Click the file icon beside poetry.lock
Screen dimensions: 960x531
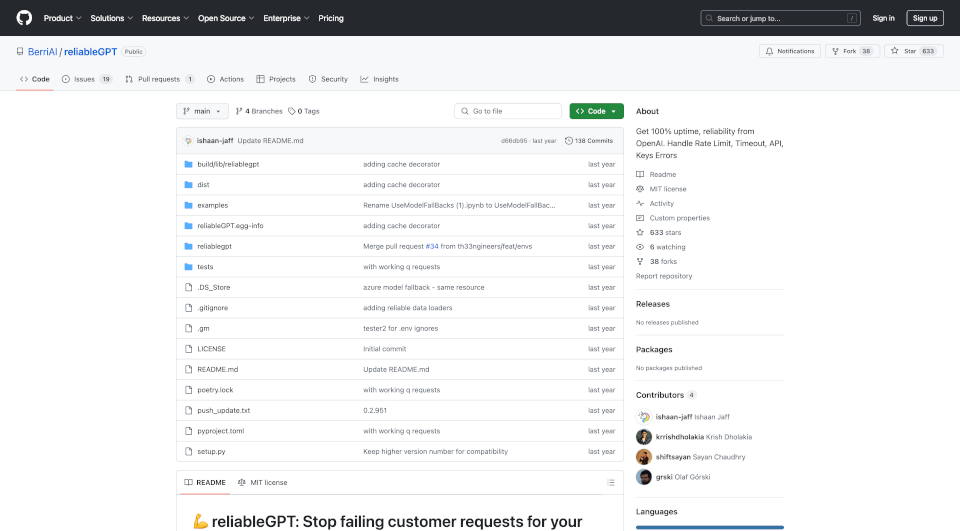pyautogui.click(x=189, y=390)
